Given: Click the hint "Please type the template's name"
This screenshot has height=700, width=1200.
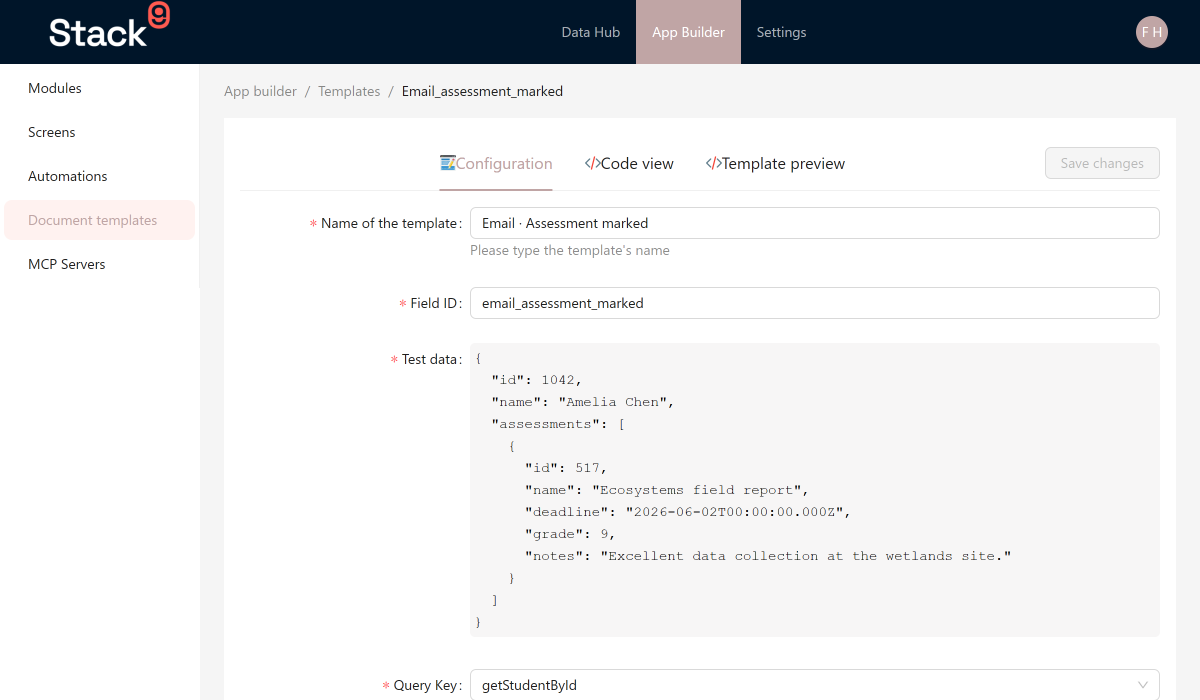Looking at the screenshot, I should (x=570, y=250).
